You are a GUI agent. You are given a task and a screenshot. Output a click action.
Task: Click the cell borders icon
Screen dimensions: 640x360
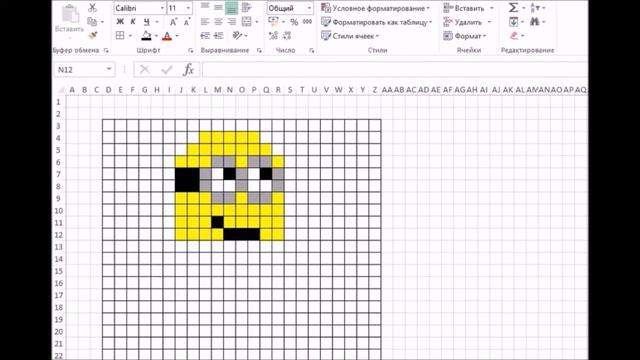120,36
